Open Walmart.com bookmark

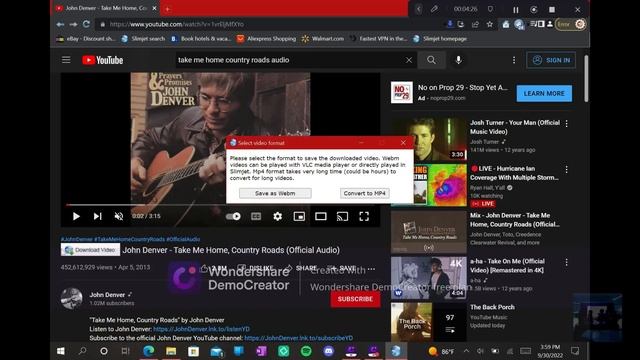322,39
